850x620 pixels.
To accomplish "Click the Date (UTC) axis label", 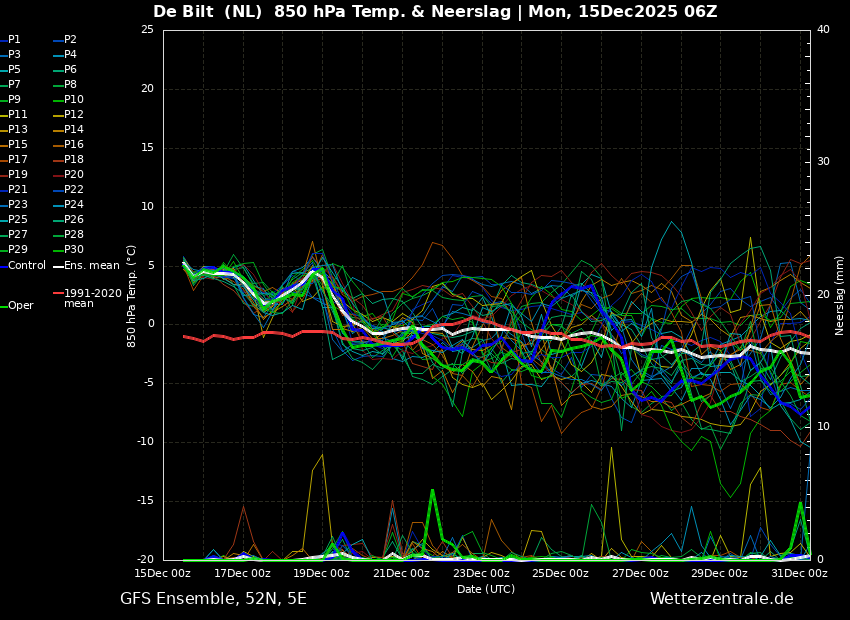I will click(x=486, y=589).
